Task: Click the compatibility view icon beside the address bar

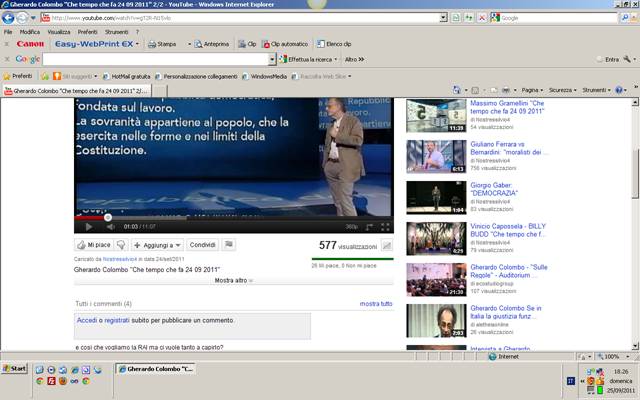Action: point(456,18)
